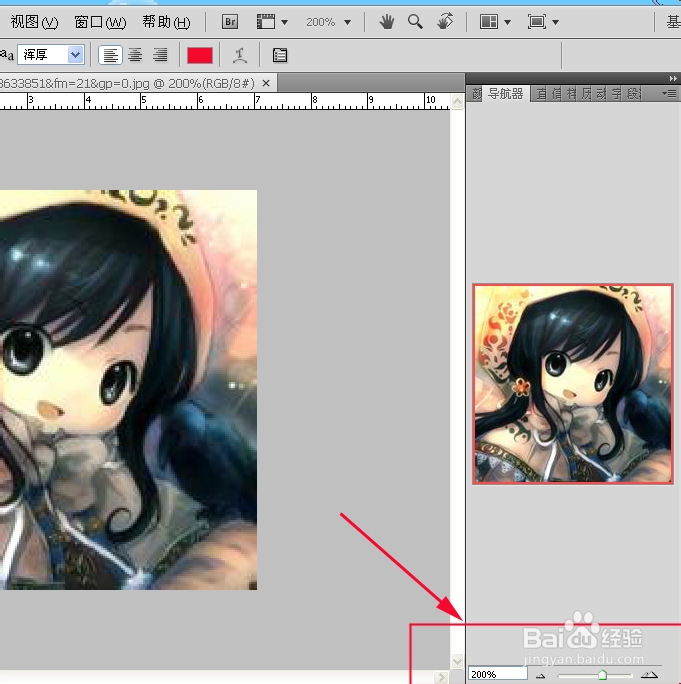The image size is (681, 684).
Task: Align text left
Action: click(x=110, y=55)
